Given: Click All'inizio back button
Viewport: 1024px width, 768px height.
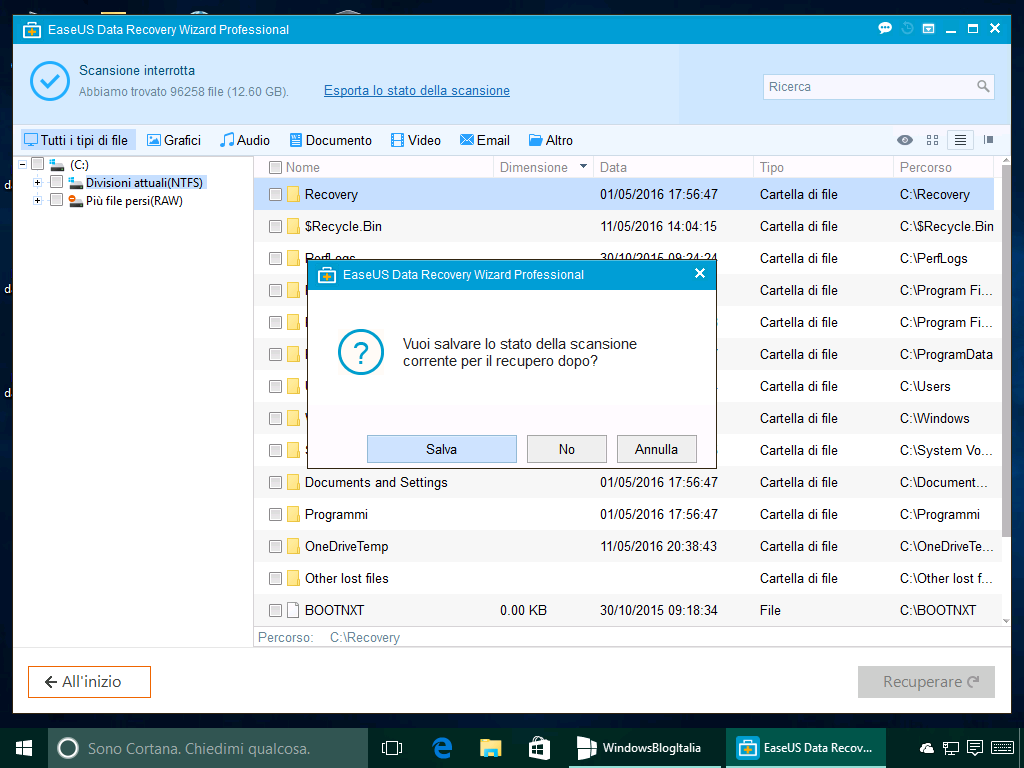Looking at the screenshot, I should point(89,682).
